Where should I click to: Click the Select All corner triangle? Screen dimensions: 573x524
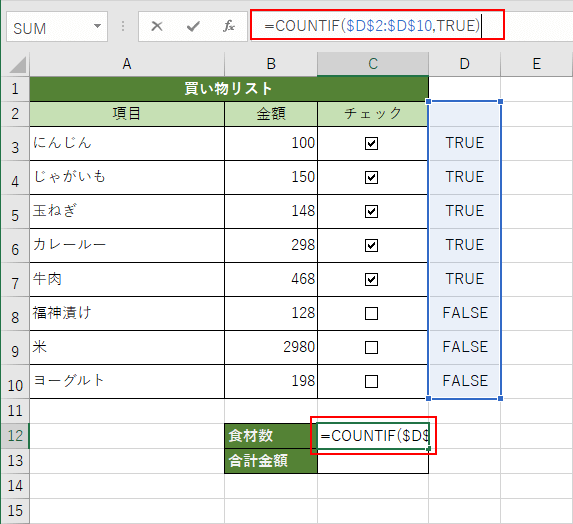pos(17,65)
